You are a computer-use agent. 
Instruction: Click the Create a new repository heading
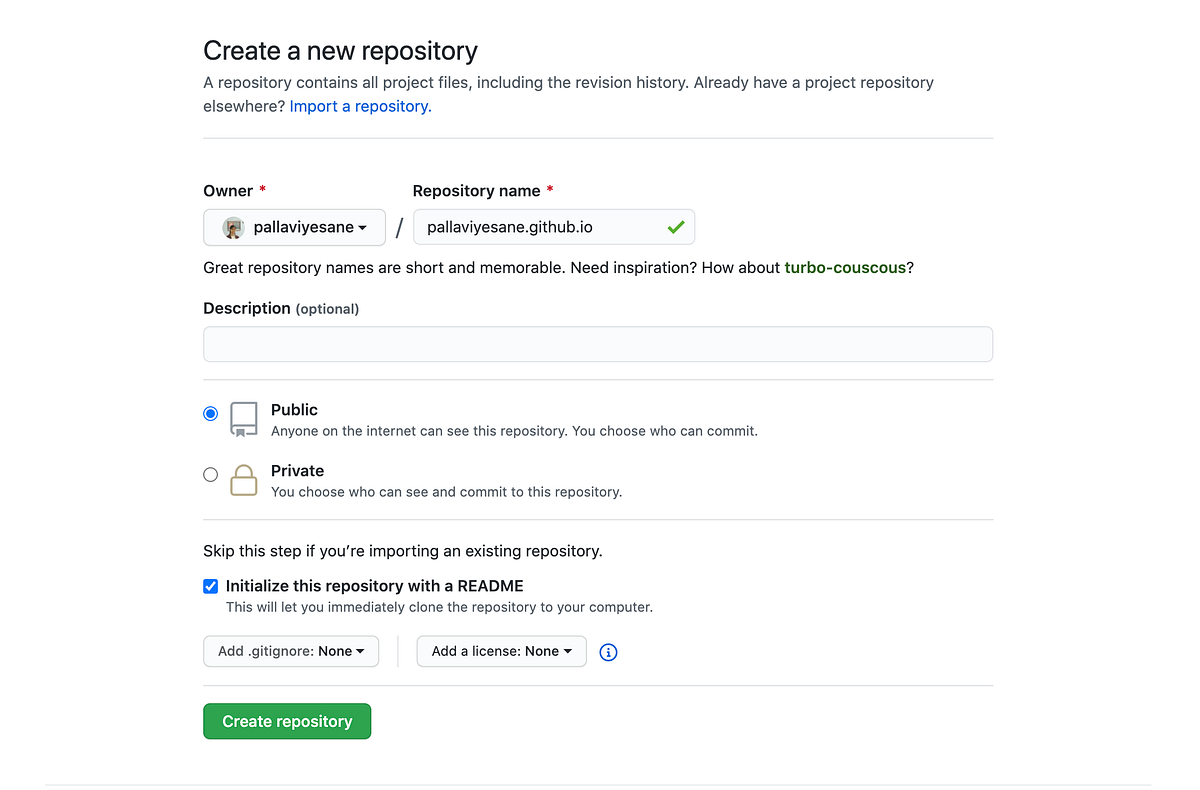coord(340,50)
